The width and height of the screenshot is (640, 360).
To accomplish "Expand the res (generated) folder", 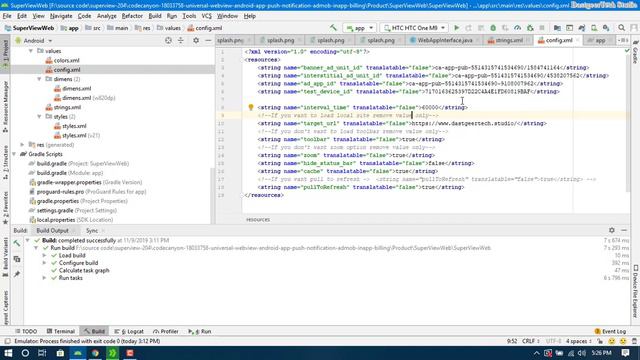I will [x=22, y=145].
